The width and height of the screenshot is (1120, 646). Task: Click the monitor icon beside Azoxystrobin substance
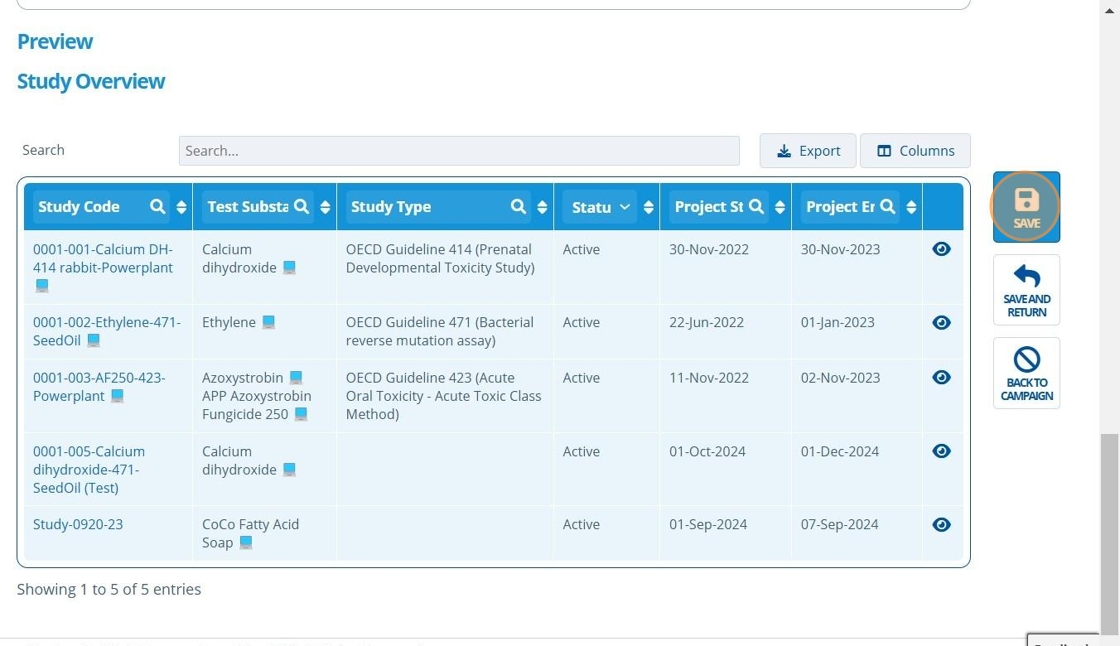coord(296,377)
